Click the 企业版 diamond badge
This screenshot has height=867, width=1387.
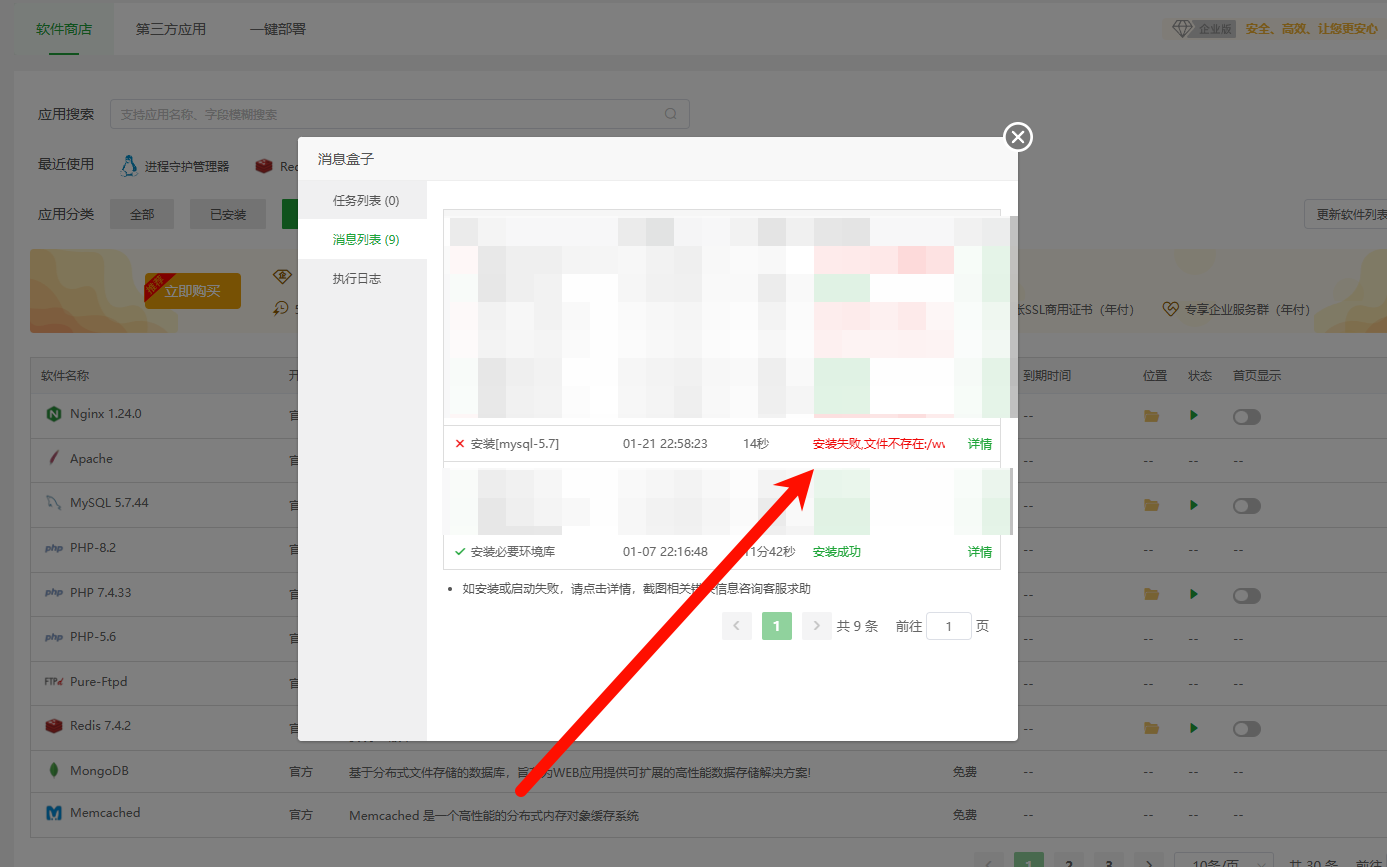click(1204, 29)
